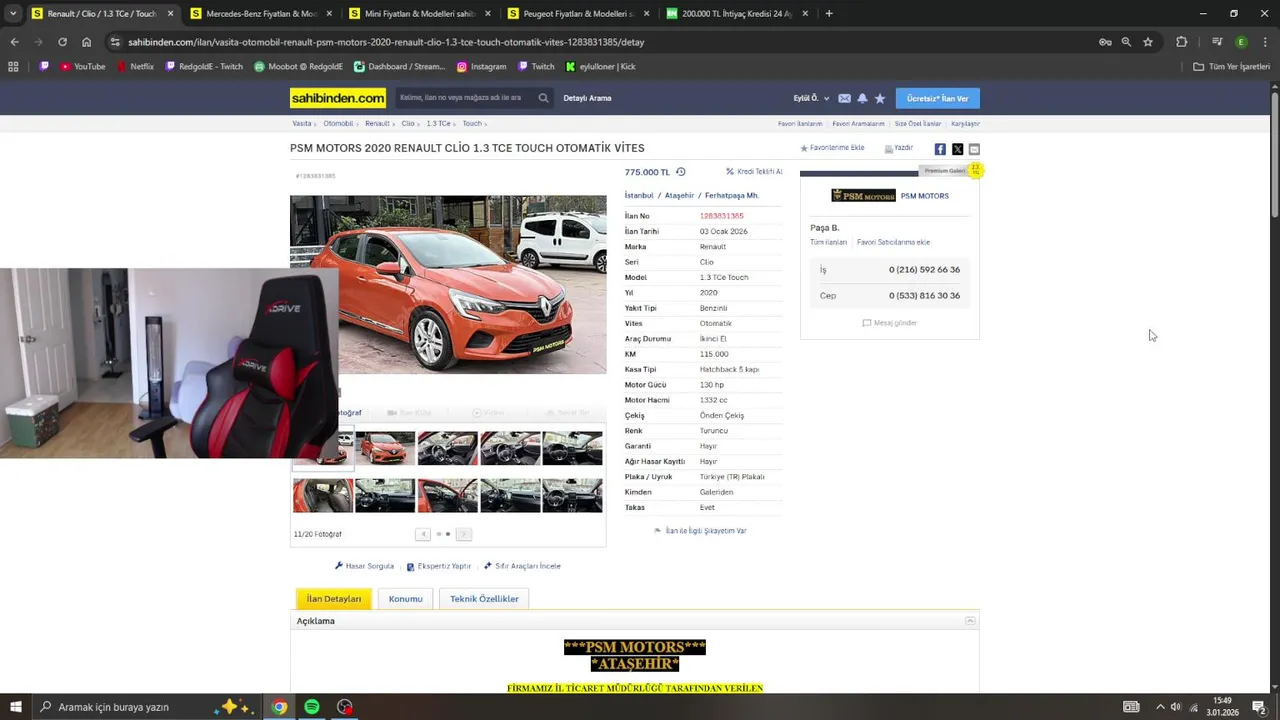Image resolution: width=1280 pixels, height=720 pixels.
Task: Open the Chrome extensions puzzle icon
Action: (x=1182, y=42)
